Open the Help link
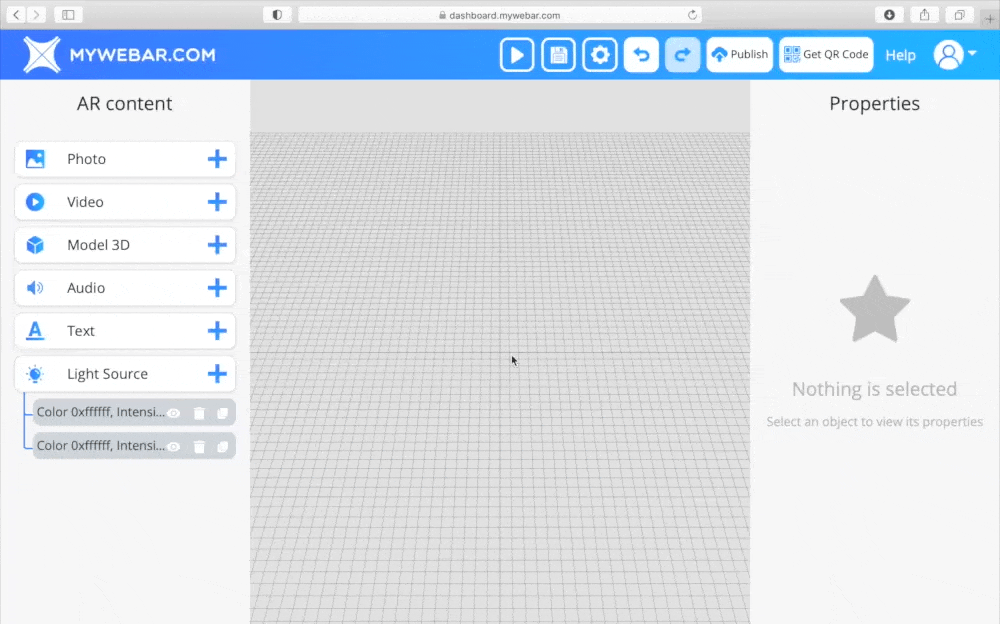Screen dimensions: 1000x624 click(x=901, y=56)
